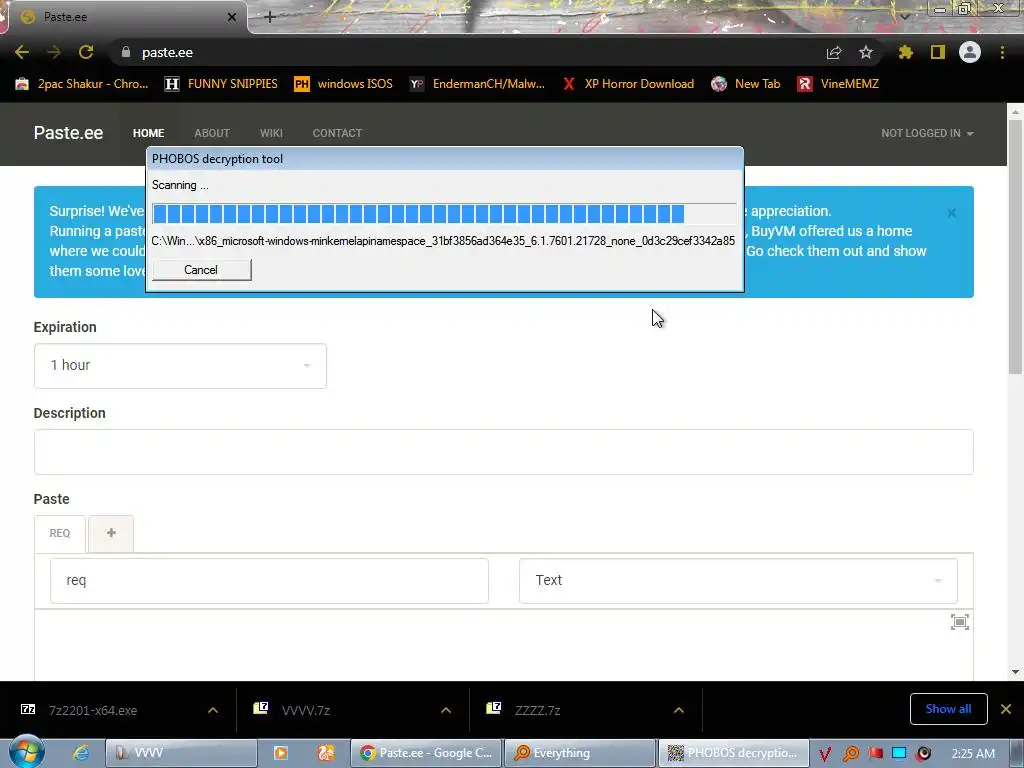Screen dimensions: 1024x768
Task: Open the Chrome extensions puzzle icon
Action: tap(906, 52)
